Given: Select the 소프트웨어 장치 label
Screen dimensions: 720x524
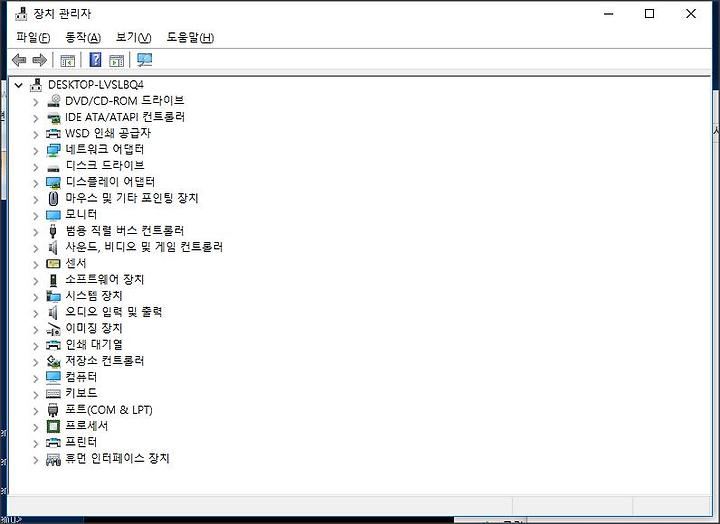Looking at the screenshot, I should coord(105,279).
